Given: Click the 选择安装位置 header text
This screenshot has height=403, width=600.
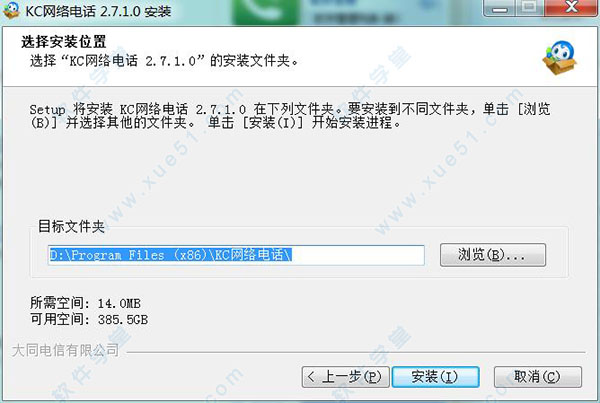Looking at the screenshot, I should coord(64,42).
